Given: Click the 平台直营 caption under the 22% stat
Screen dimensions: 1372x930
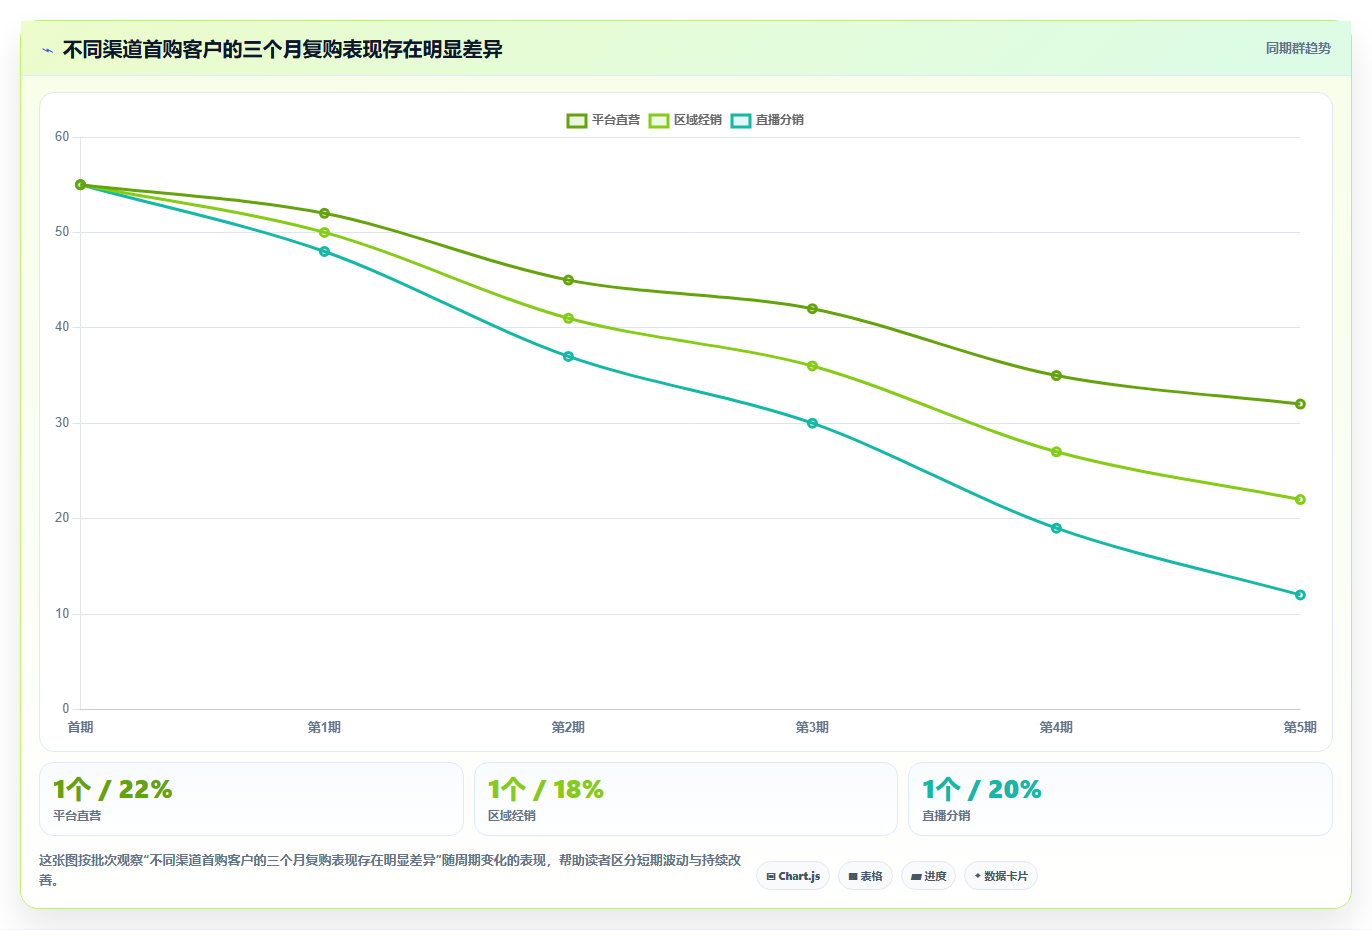Looking at the screenshot, I should (x=77, y=816).
